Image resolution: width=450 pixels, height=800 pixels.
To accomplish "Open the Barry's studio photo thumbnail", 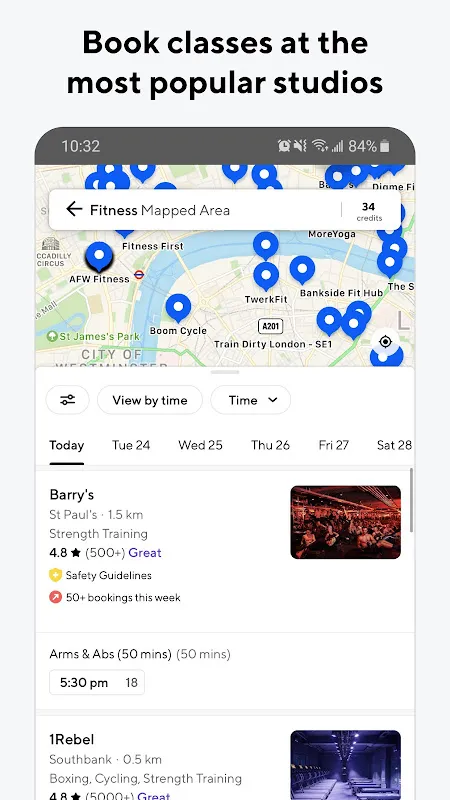I will click(345, 522).
